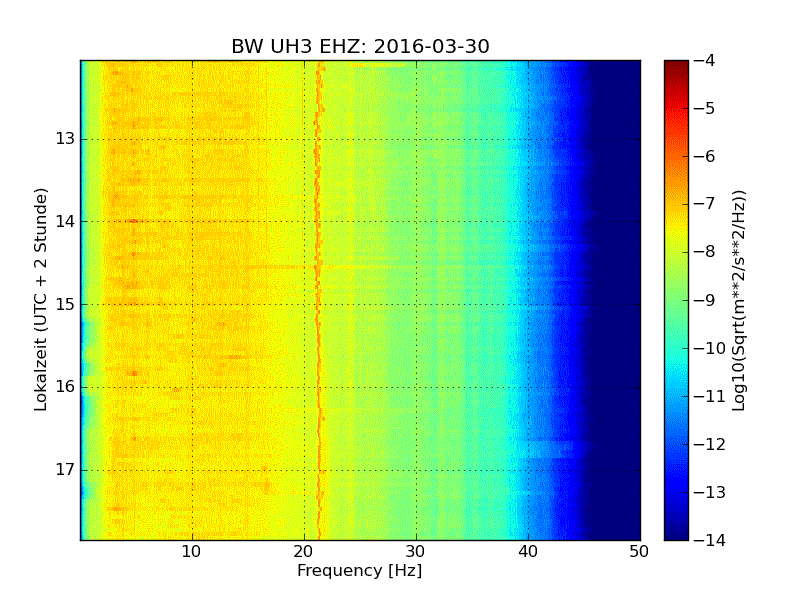Click x-axis tick label 50
This screenshot has width=800, height=600.
639,552
